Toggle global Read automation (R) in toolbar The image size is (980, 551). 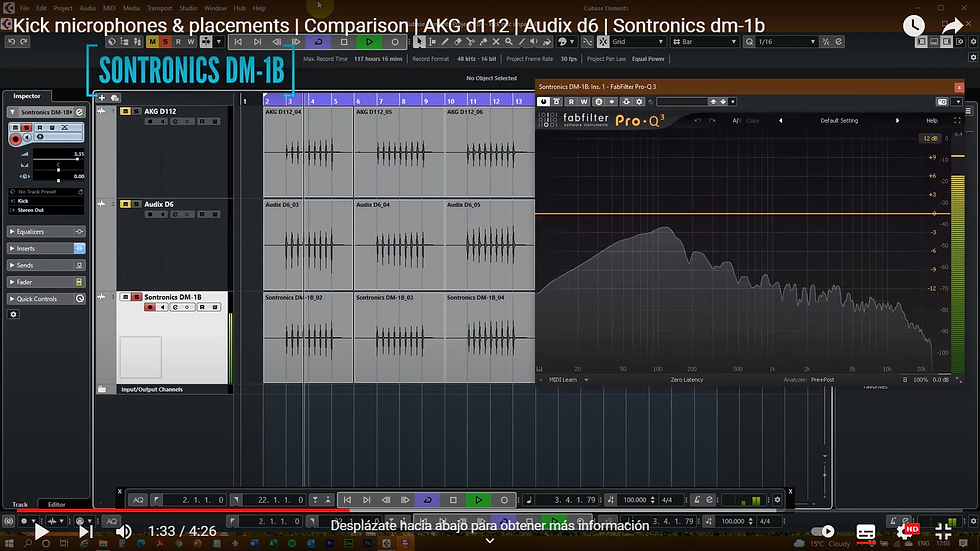tap(178, 42)
